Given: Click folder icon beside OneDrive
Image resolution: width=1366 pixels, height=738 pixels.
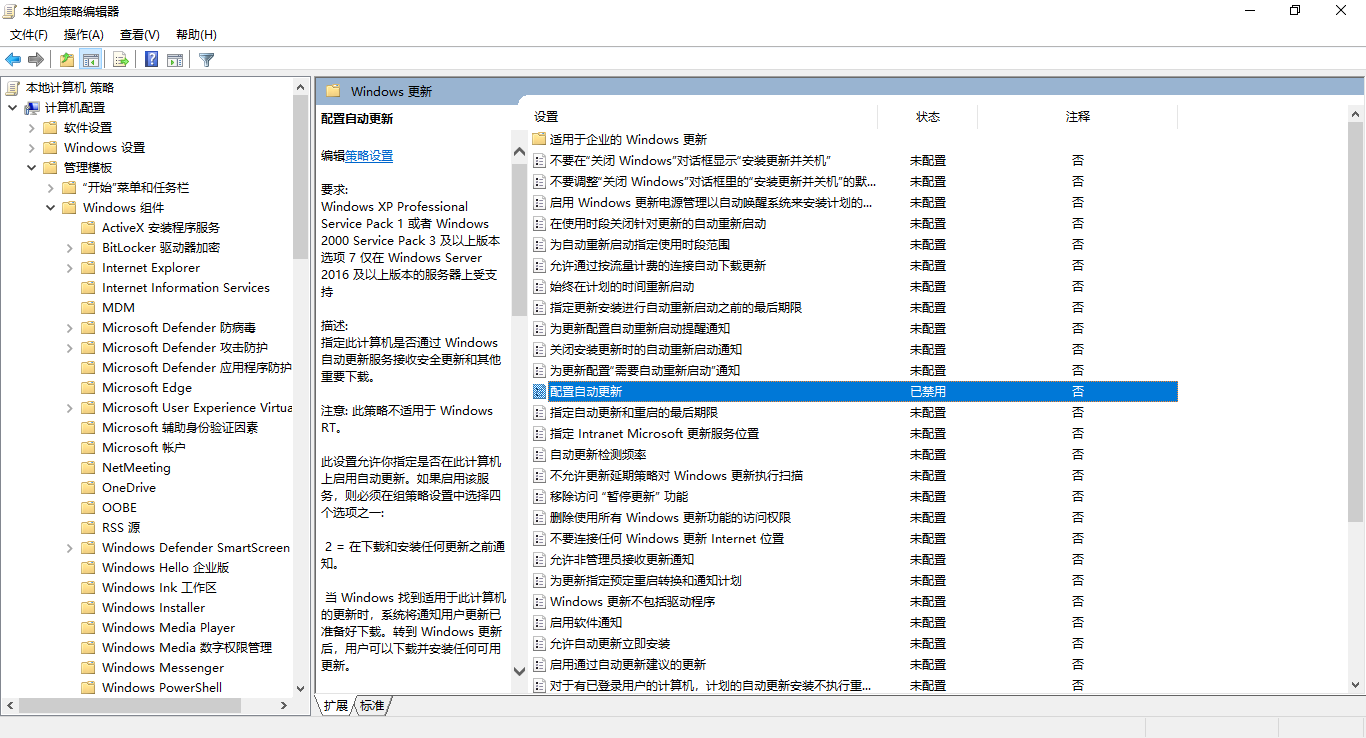Looking at the screenshot, I should click(x=89, y=488).
